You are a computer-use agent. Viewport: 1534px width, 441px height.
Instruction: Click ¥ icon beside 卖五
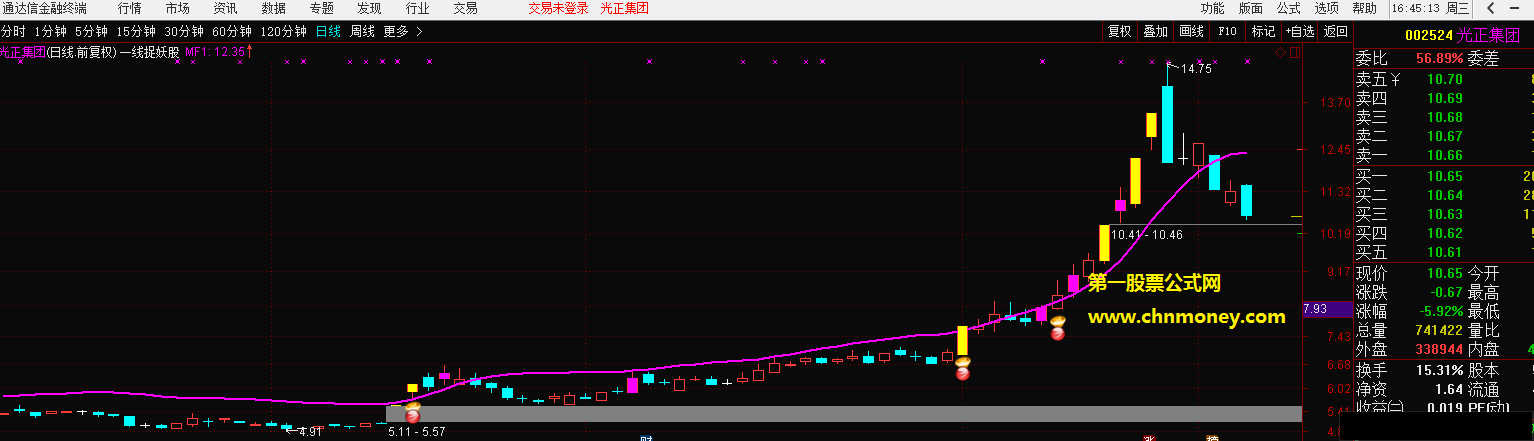tap(1394, 79)
